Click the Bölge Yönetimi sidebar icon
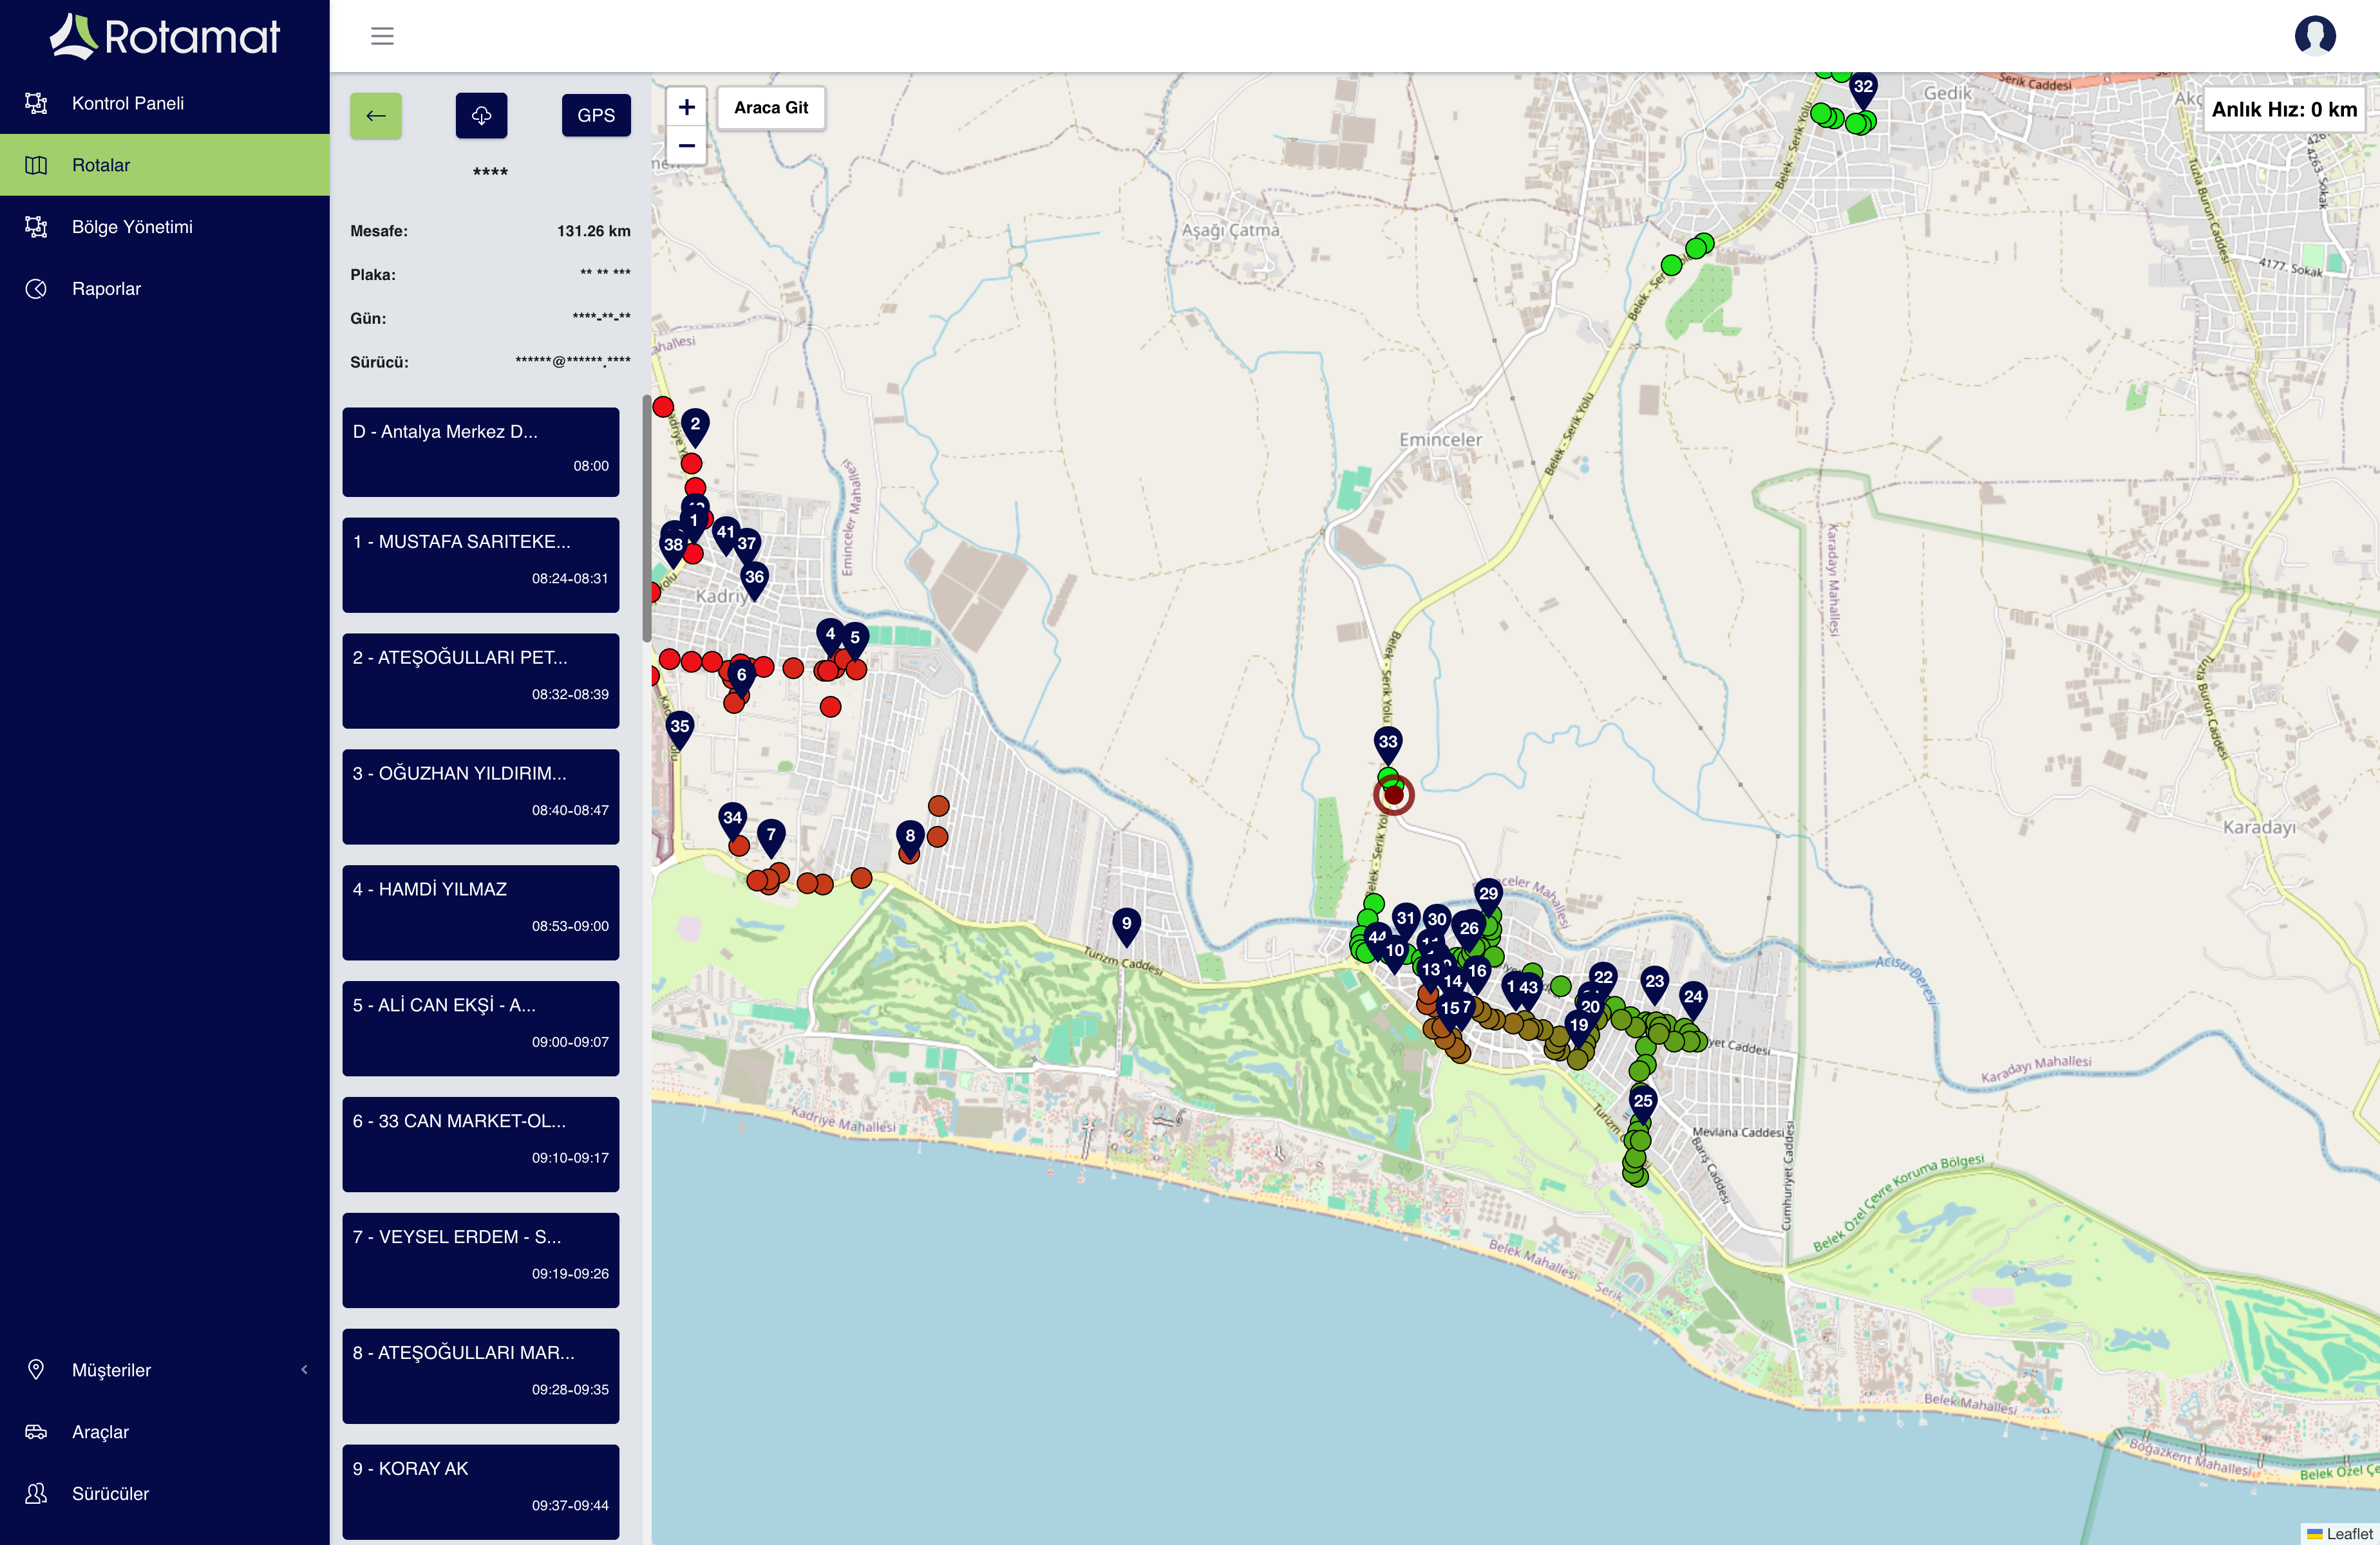 pos(36,227)
